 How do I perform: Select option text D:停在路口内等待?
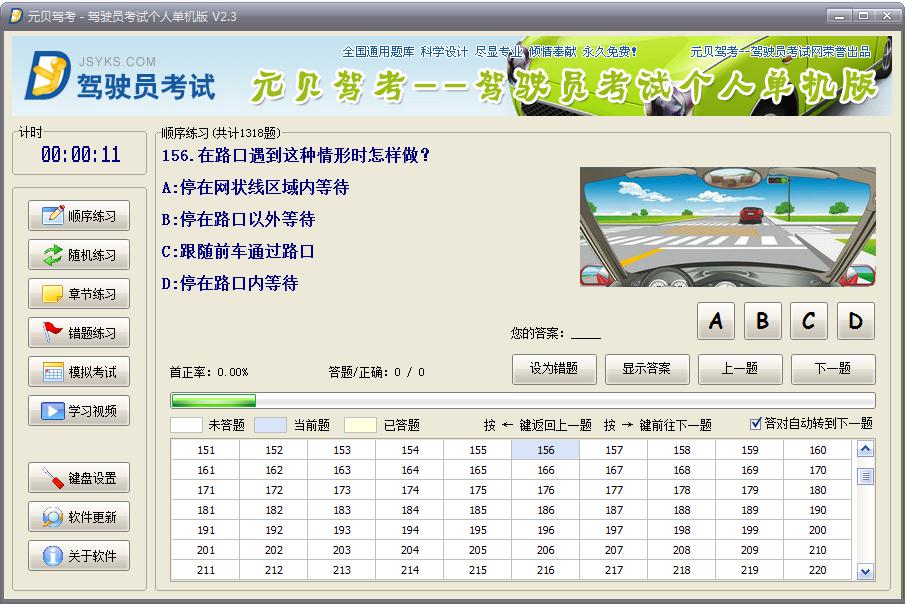pyautogui.click(x=230, y=283)
